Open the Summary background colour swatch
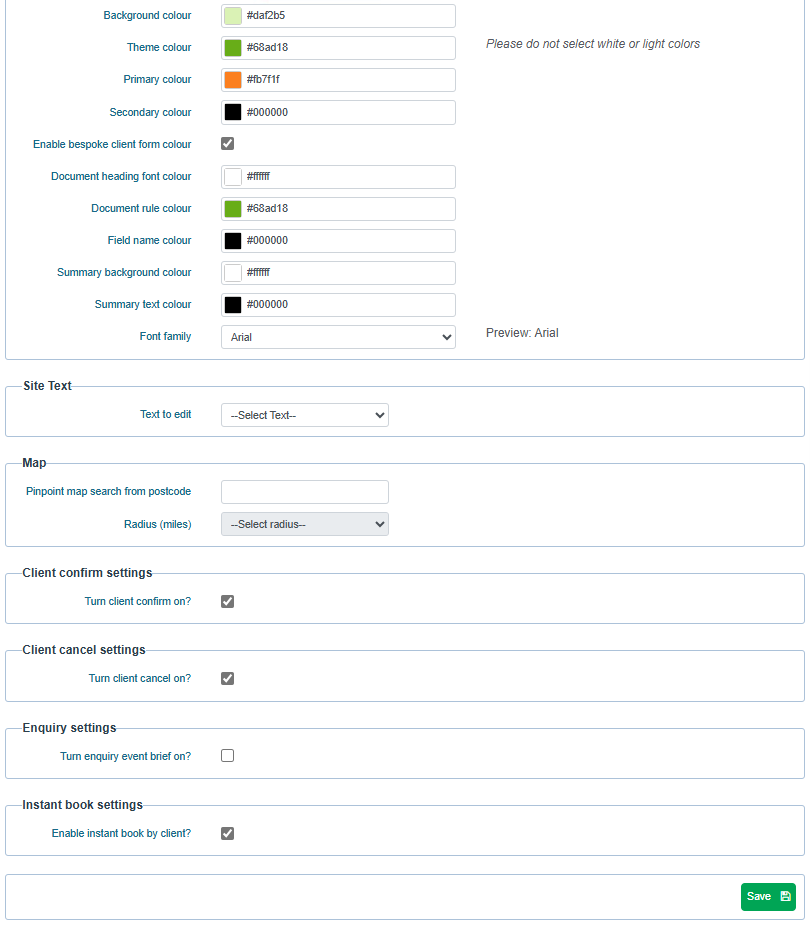The height and width of the screenshot is (927, 810). tap(233, 273)
